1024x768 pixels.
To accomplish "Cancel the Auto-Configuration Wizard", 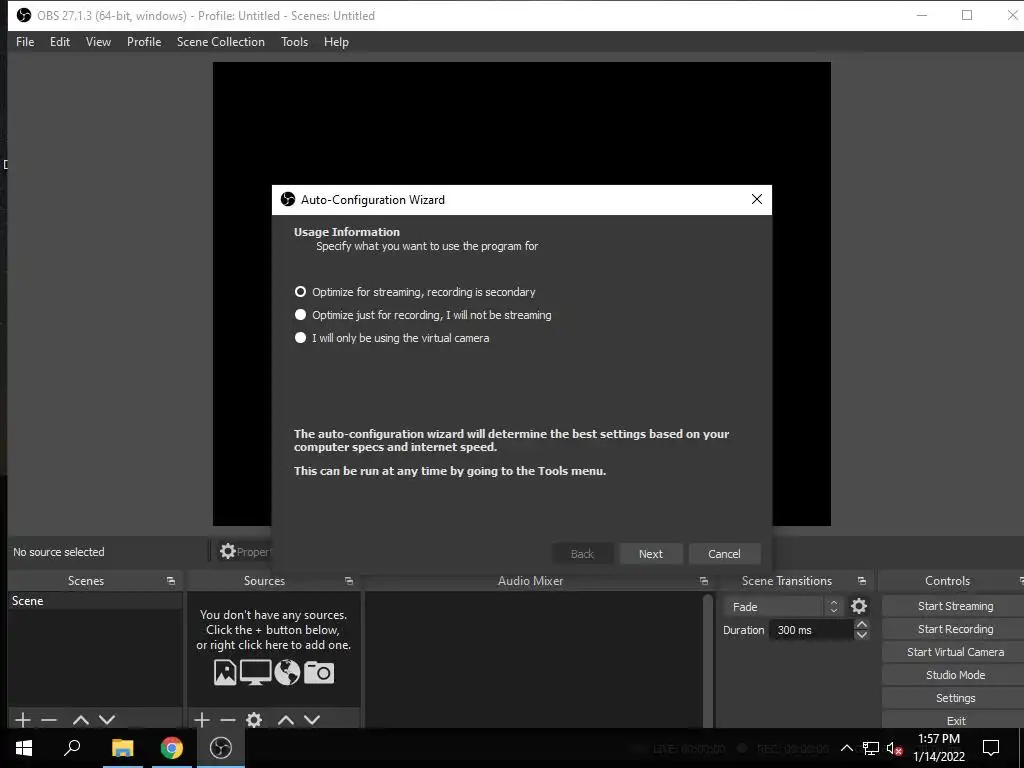I will tap(724, 554).
